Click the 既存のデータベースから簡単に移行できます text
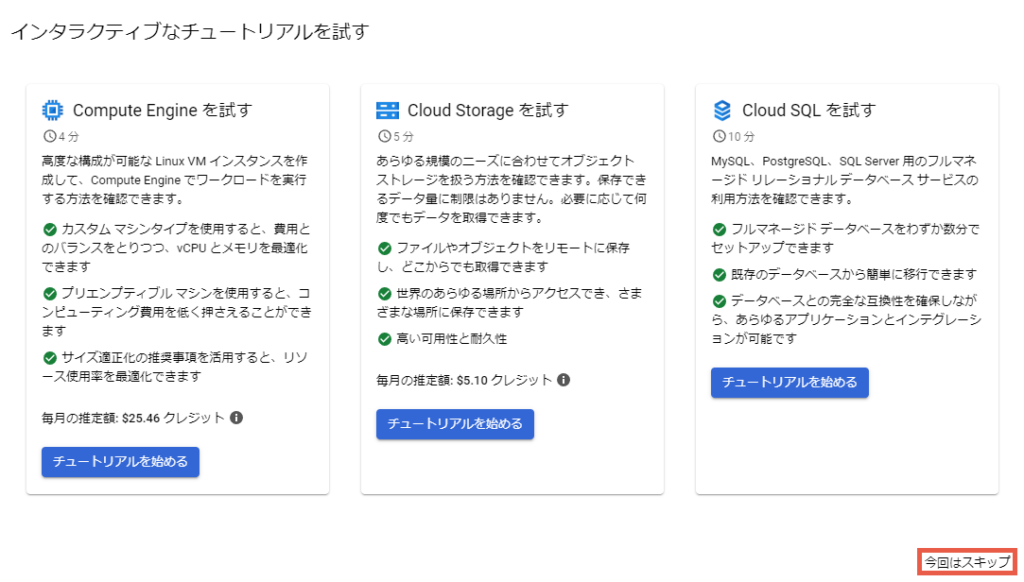1024x582 pixels. coord(854,274)
